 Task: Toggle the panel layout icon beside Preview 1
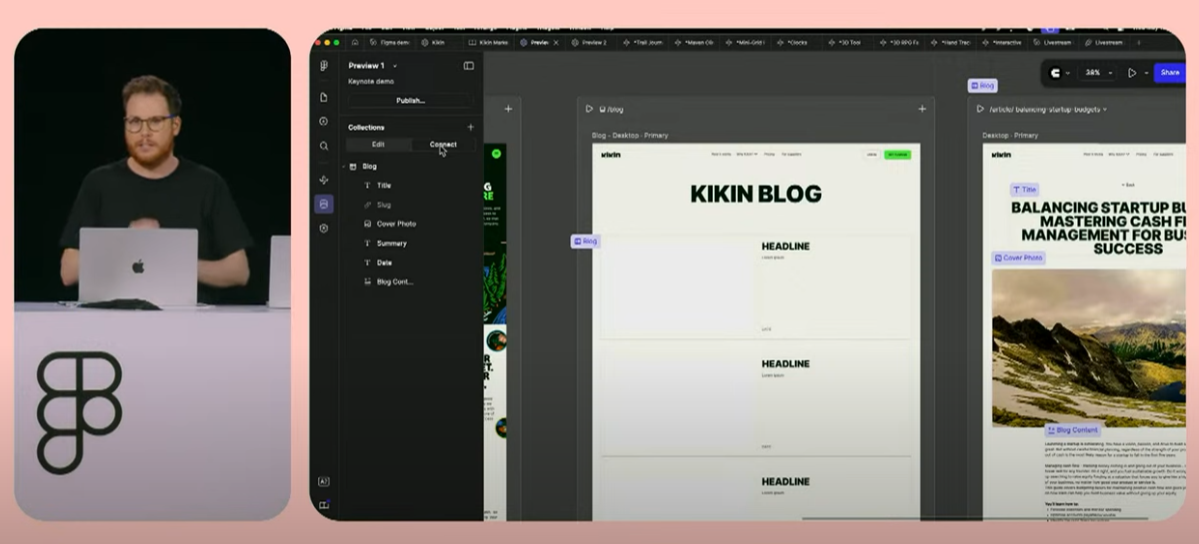469,66
